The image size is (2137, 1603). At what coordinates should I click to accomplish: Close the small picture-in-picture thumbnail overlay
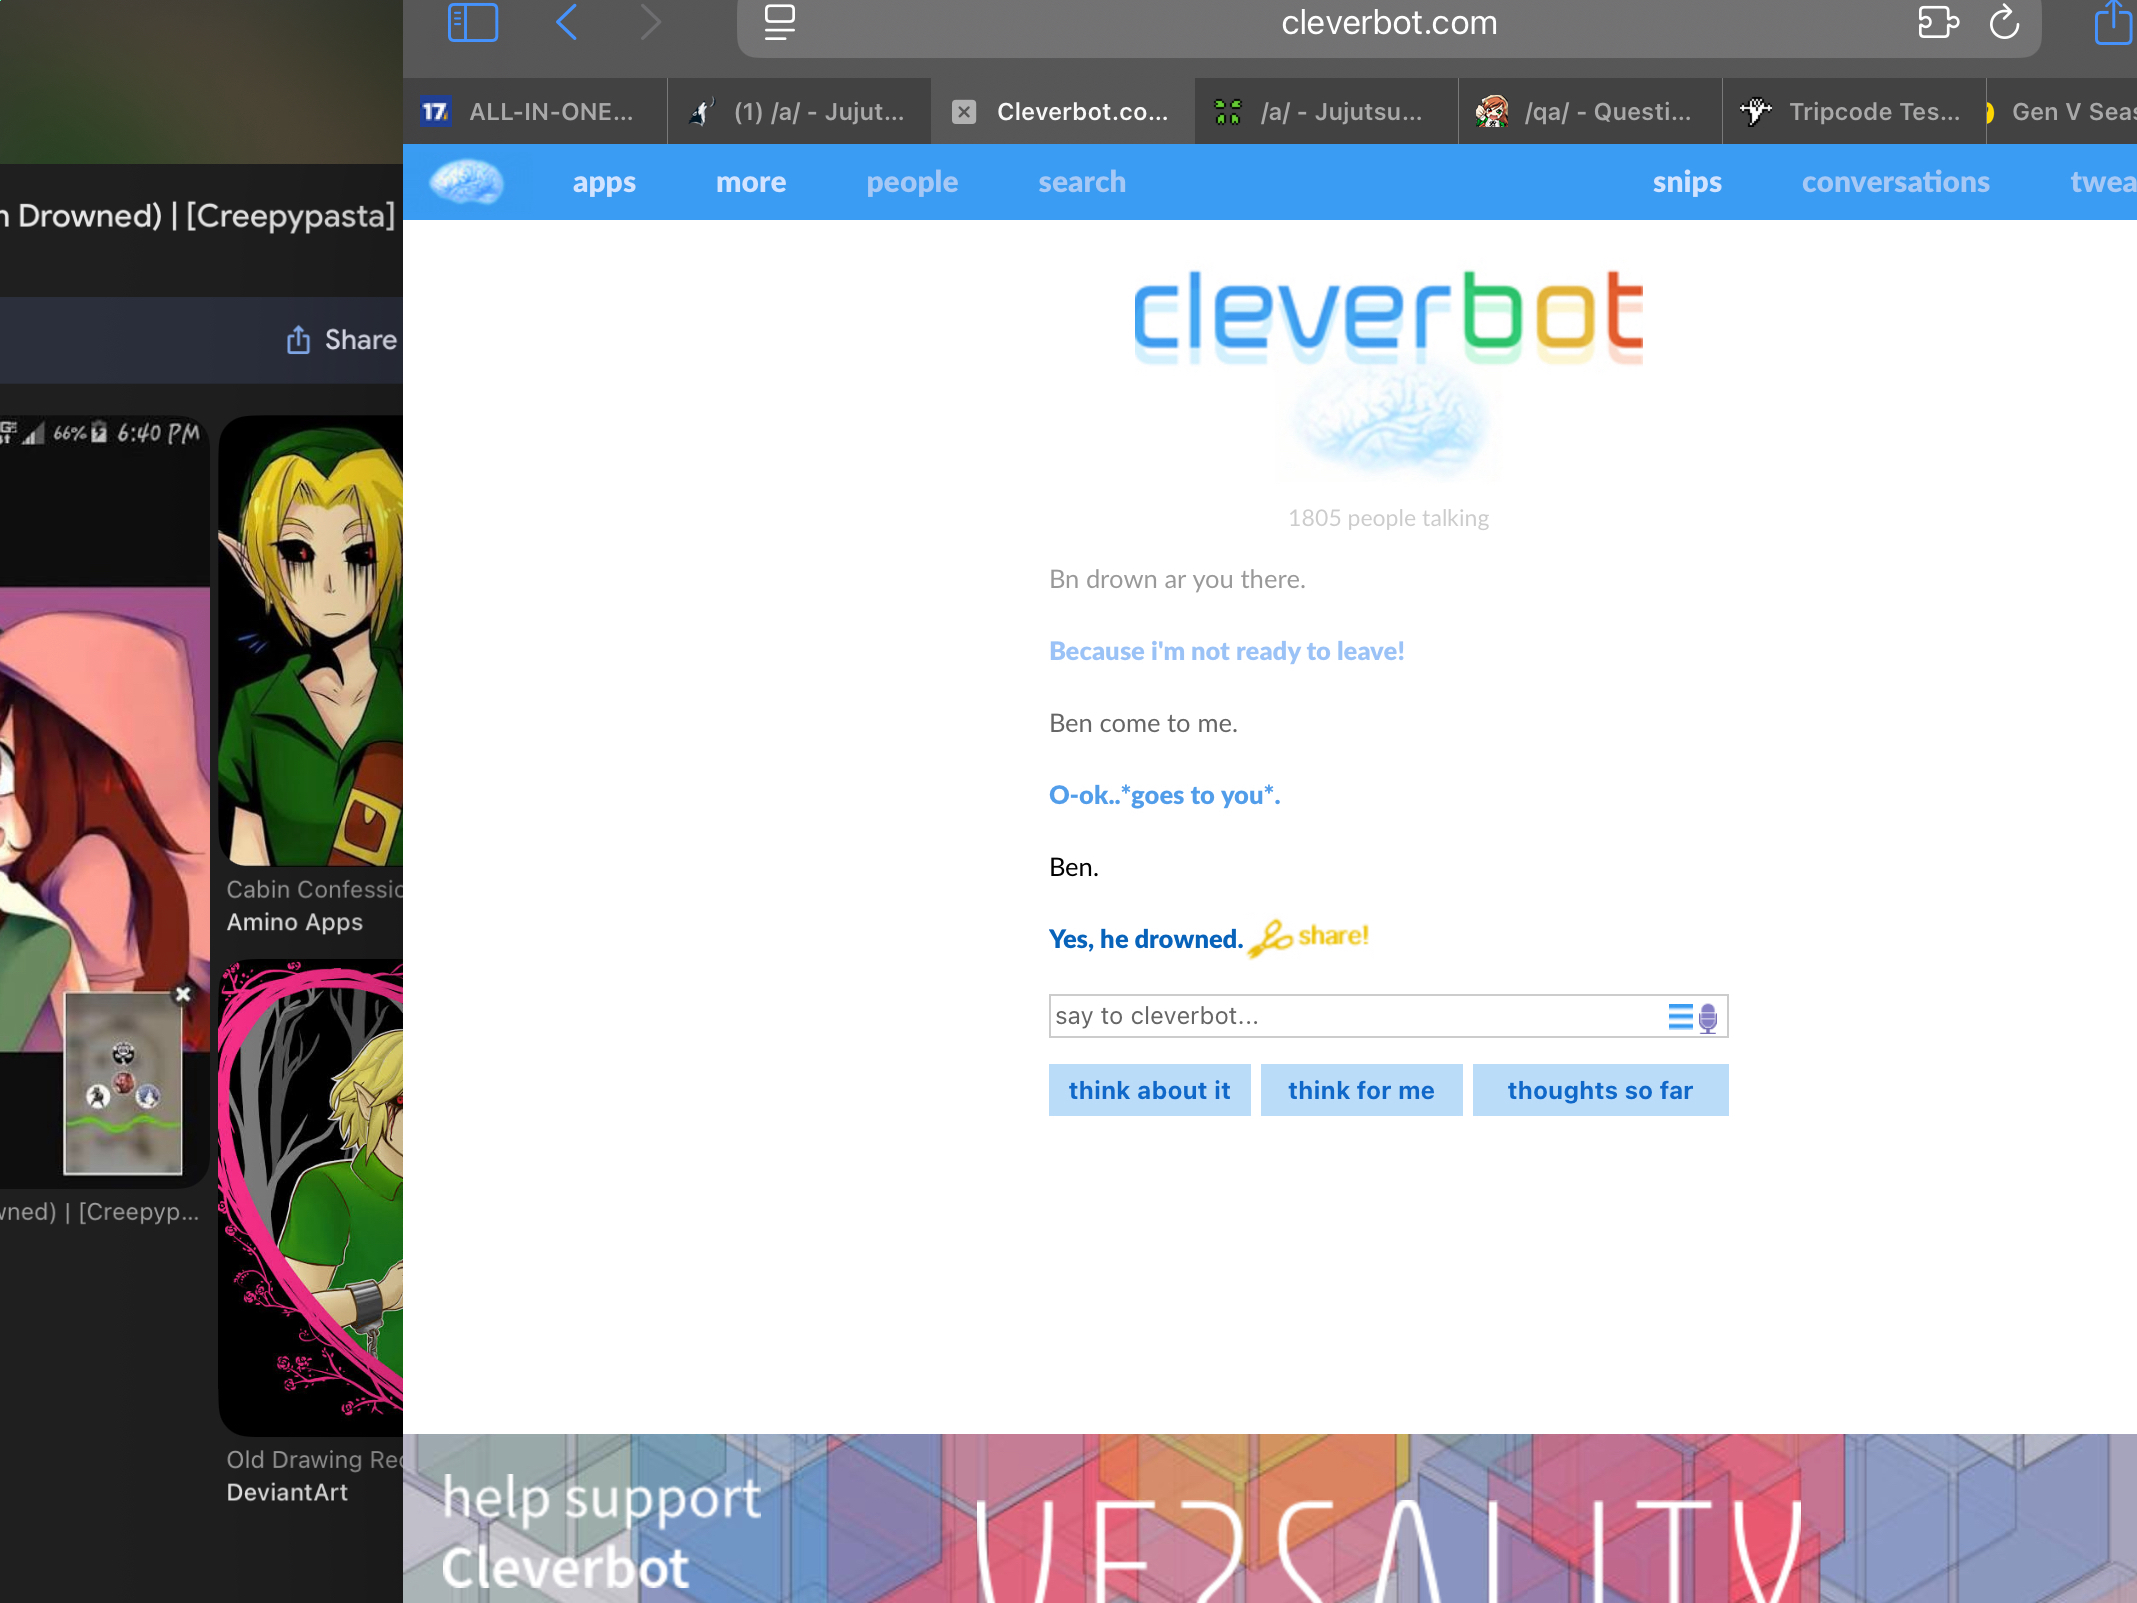pos(183,994)
